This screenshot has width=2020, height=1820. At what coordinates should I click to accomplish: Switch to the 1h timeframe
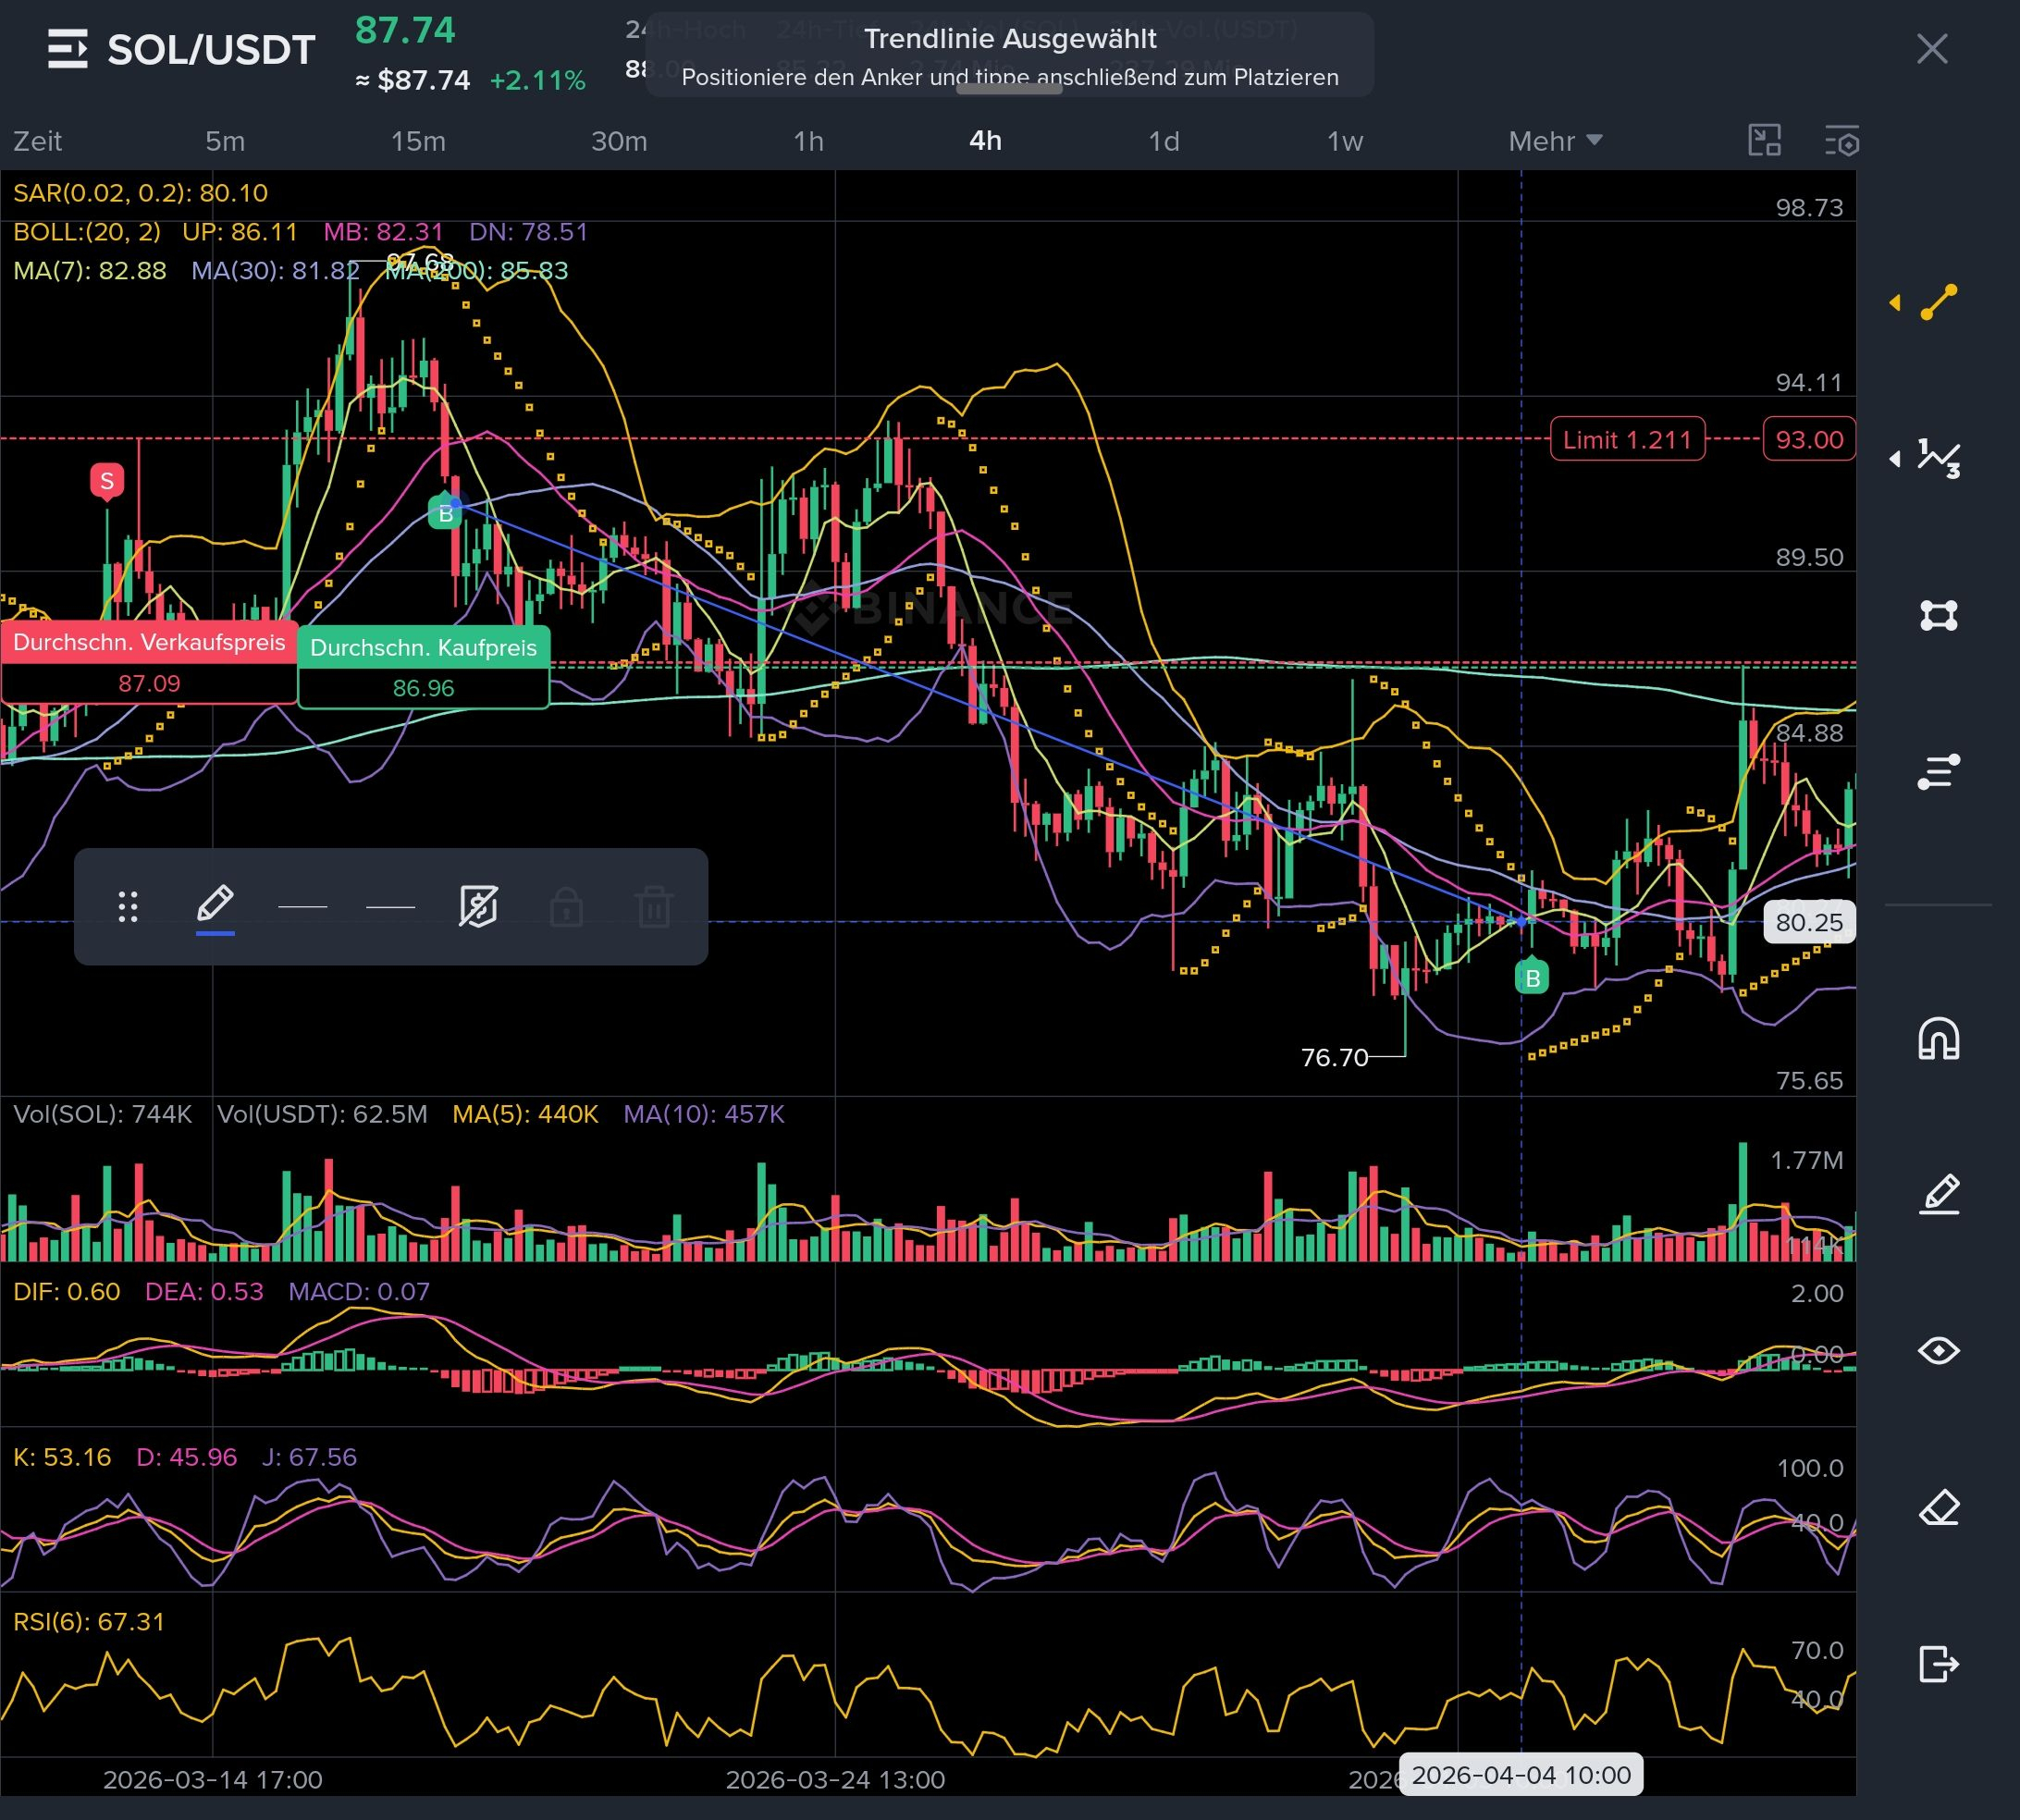tap(808, 141)
